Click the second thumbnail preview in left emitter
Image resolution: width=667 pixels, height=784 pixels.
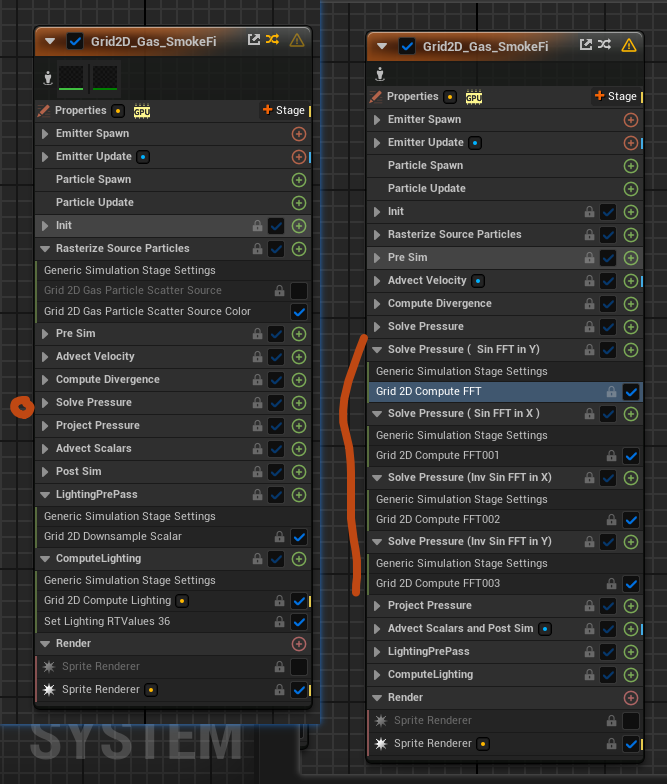(x=104, y=78)
